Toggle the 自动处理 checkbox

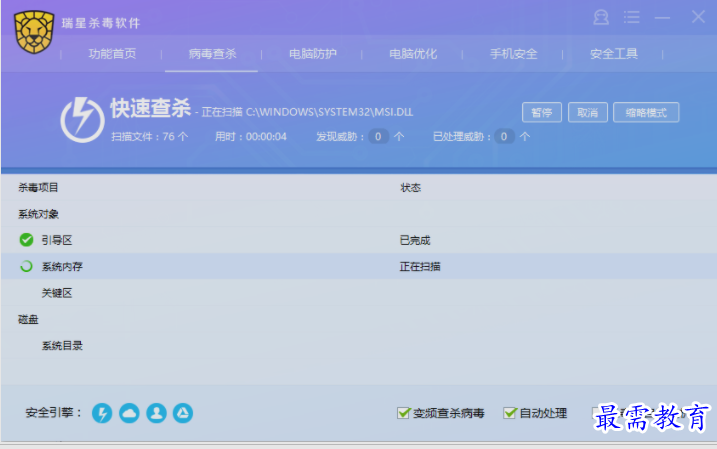510,413
